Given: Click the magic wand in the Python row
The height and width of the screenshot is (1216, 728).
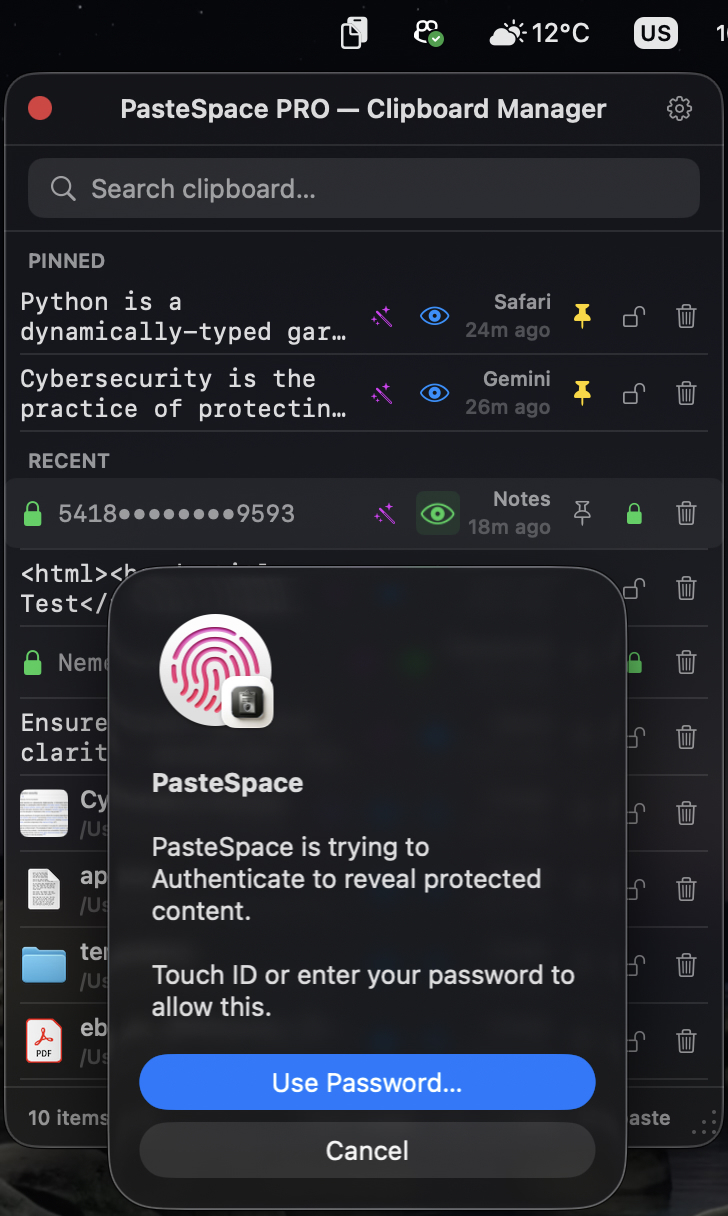Looking at the screenshot, I should [x=382, y=317].
